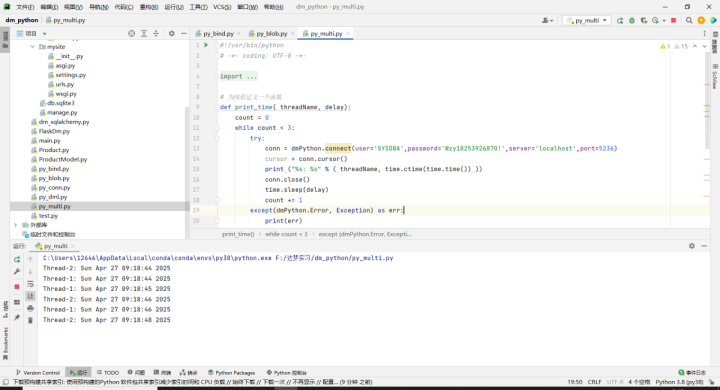The height and width of the screenshot is (390, 720).
Task: Print the console output
Action: 30,308
